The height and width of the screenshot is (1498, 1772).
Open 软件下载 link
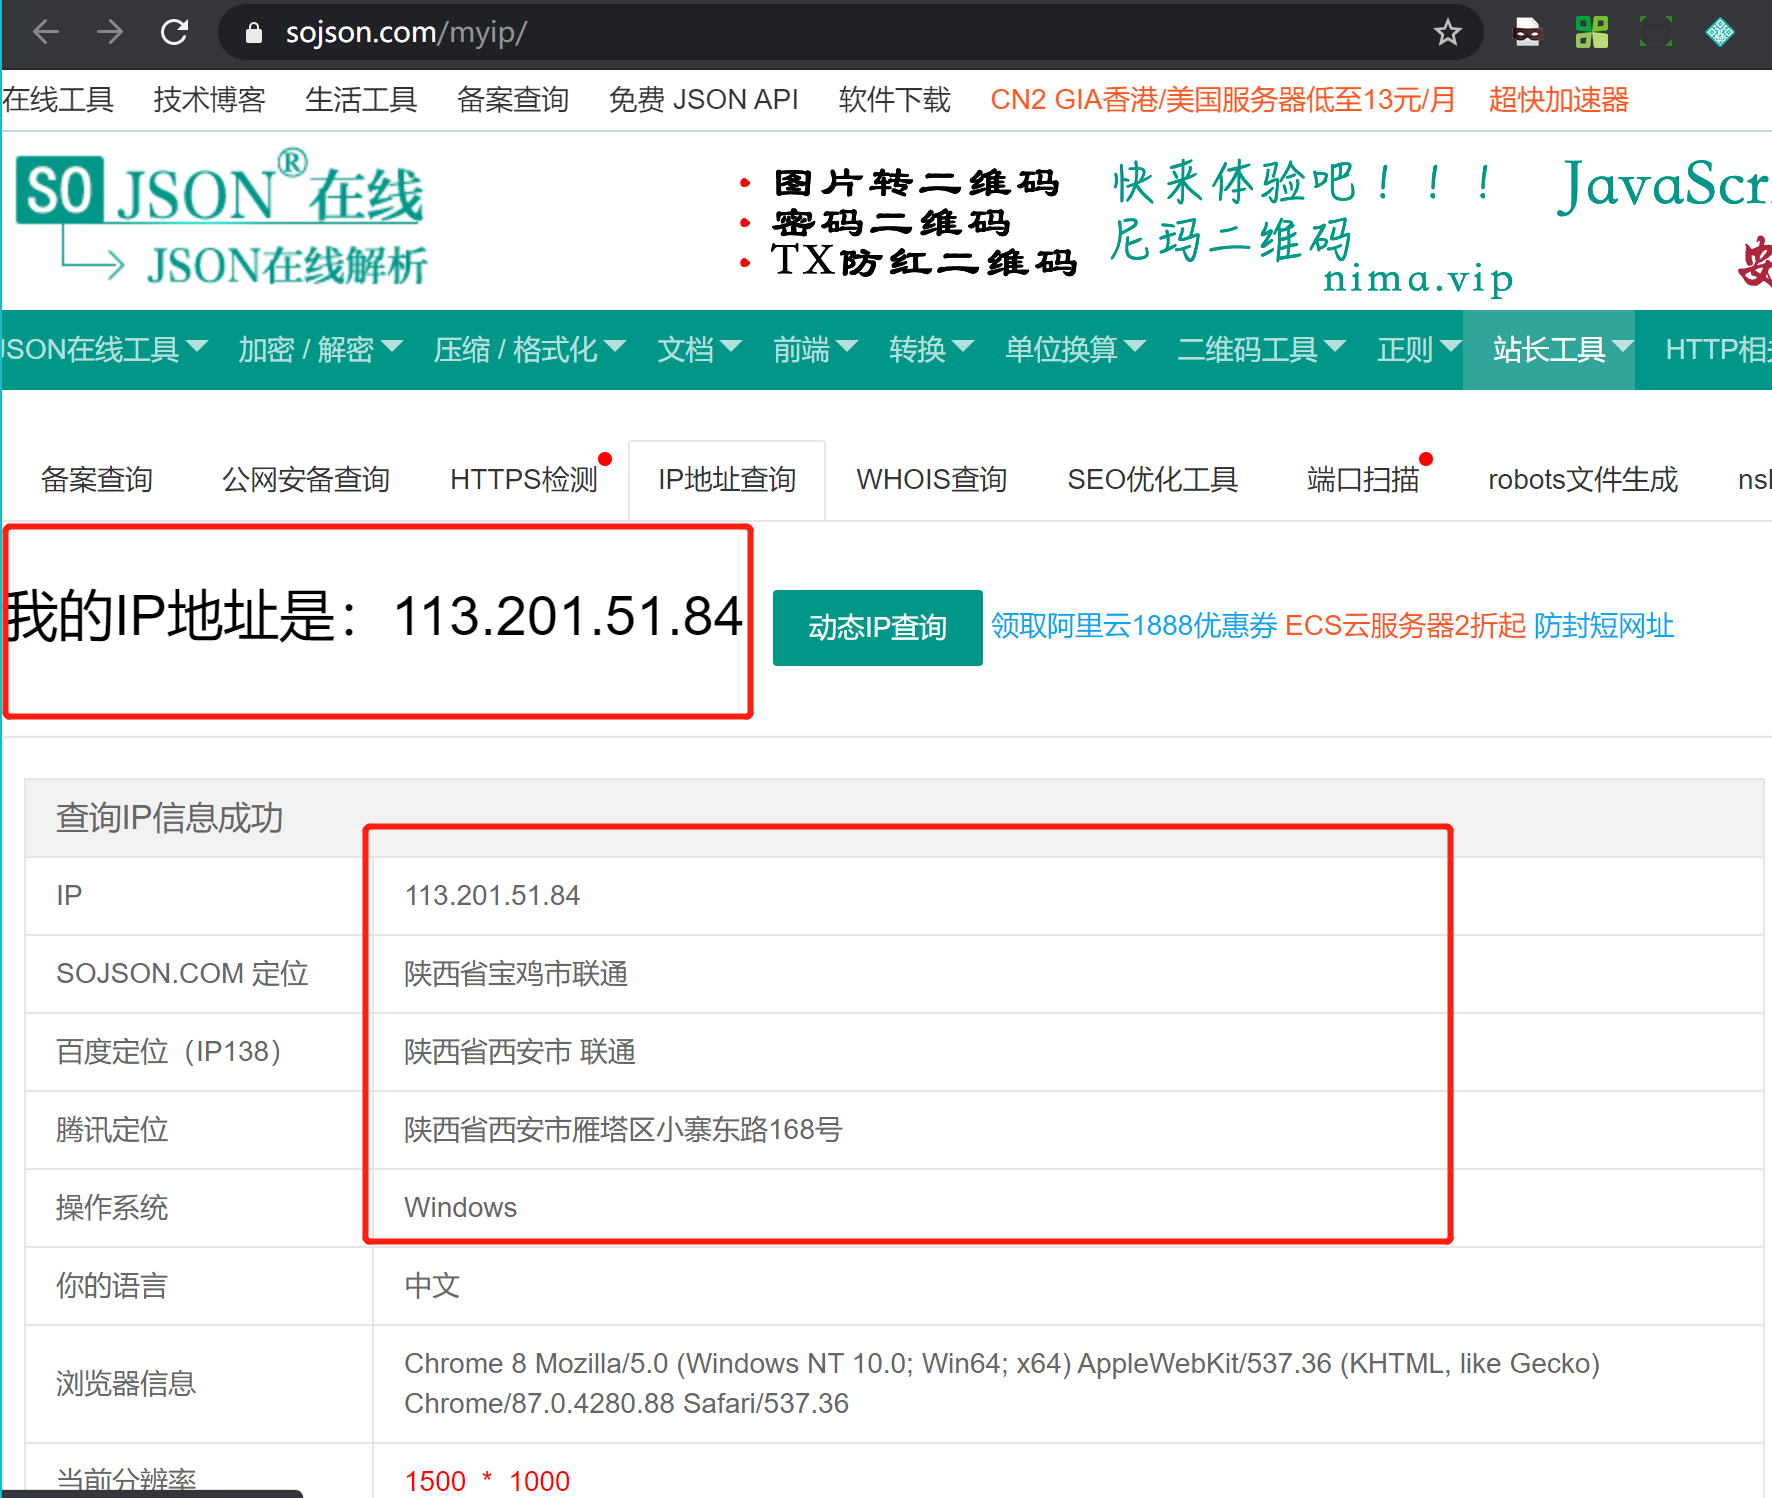tap(894, 100)
